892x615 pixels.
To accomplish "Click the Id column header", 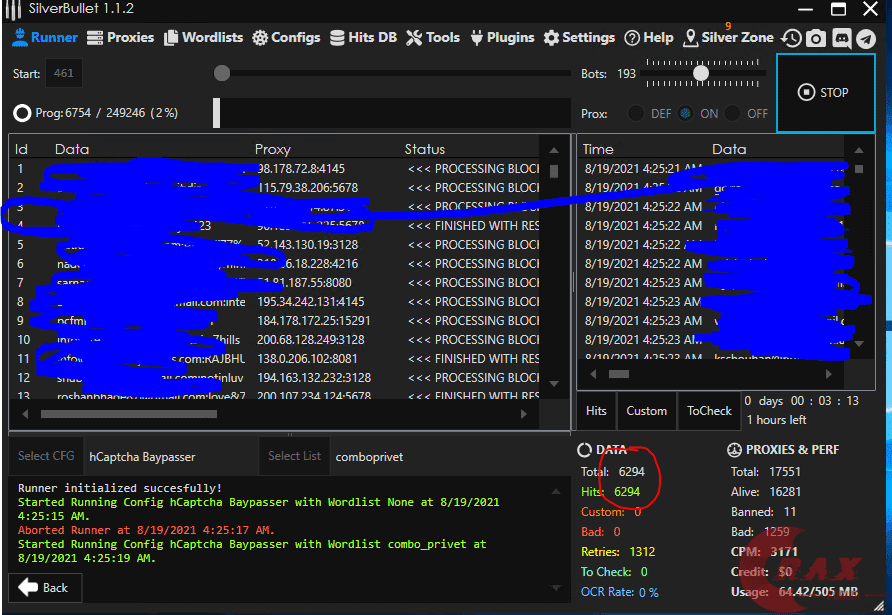I will [21, 149].
